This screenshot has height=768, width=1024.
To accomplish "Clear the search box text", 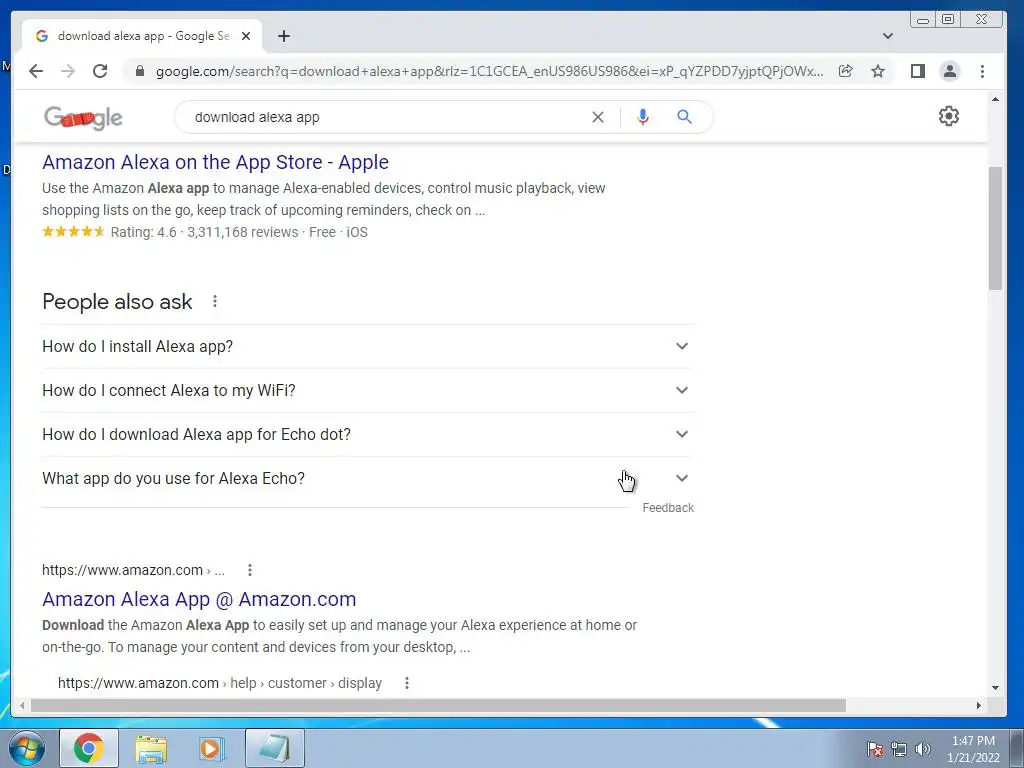I will click(598, 117).
